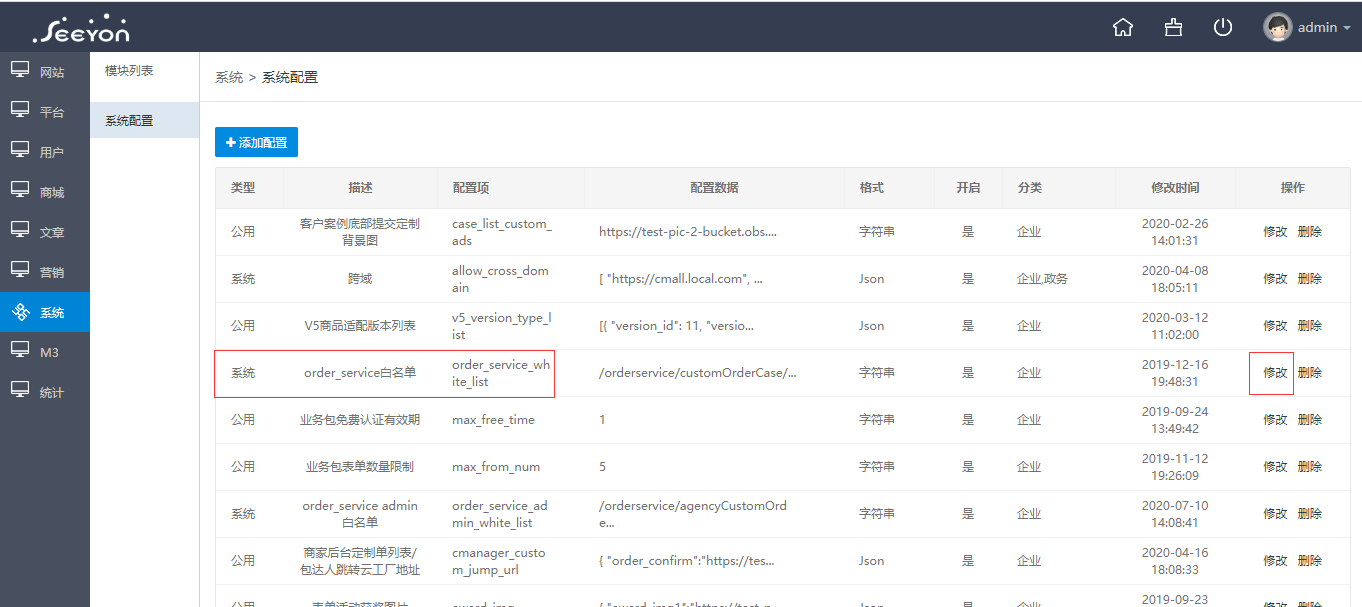Open the 平台 sidebar menu
Viewport: 1362px width, 607px height.
point(45,112)
